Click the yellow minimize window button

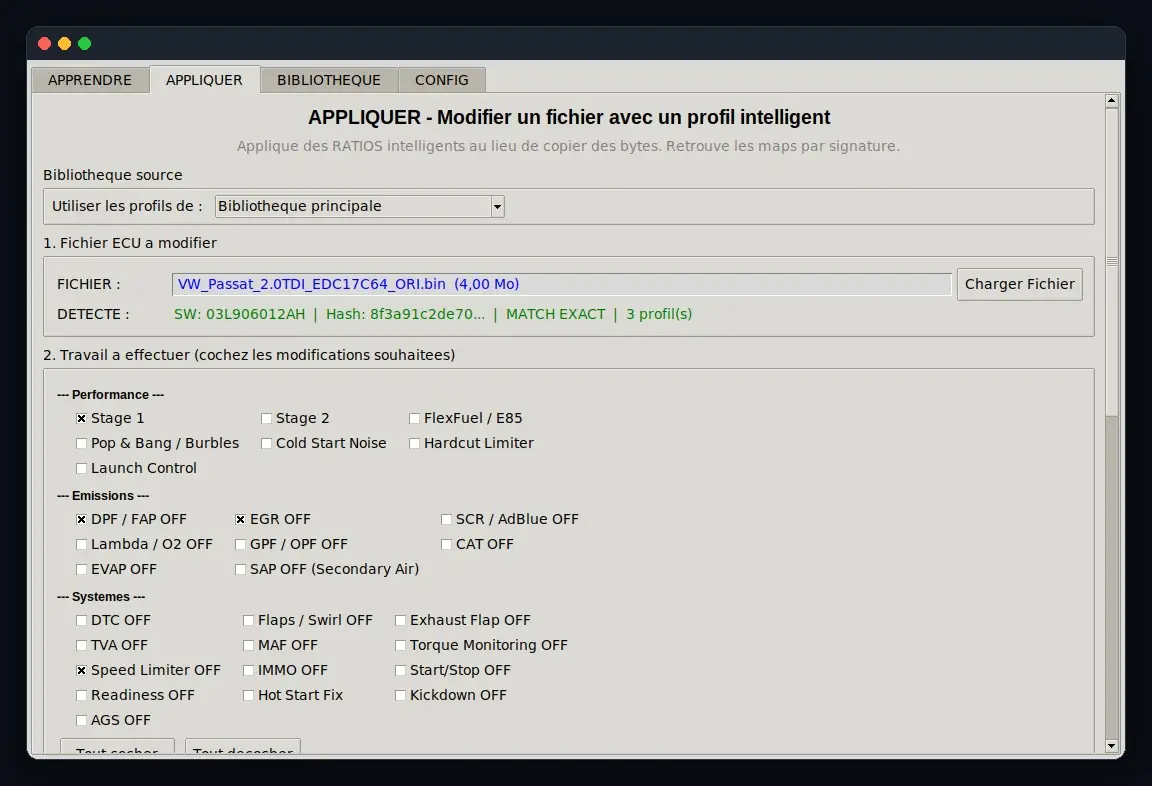(x=65, y=43)
